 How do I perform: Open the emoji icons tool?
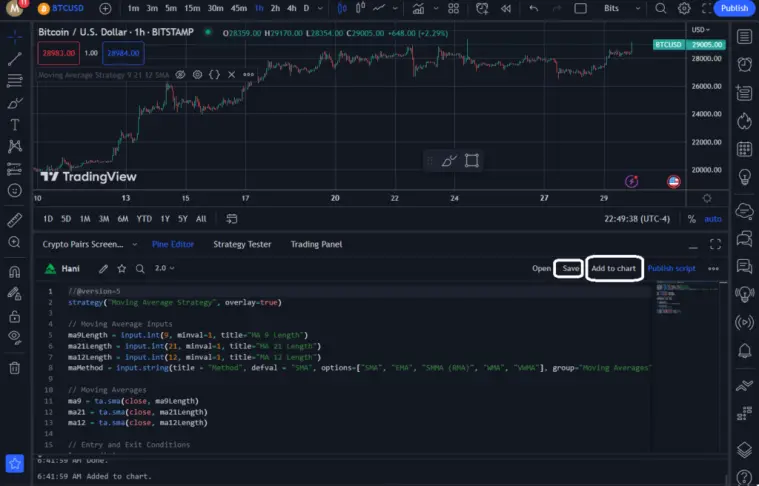pos(15,191)
